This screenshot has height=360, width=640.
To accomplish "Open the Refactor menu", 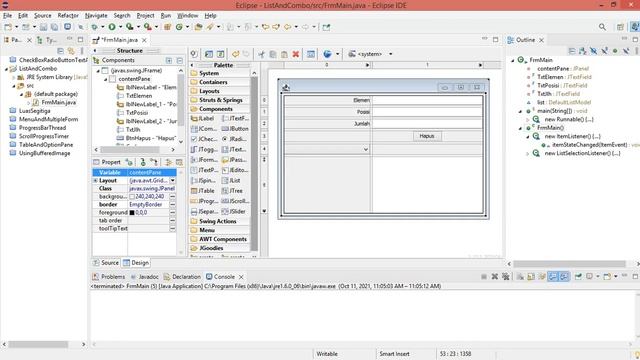I will pyautogui.click(x=68, y=16).
